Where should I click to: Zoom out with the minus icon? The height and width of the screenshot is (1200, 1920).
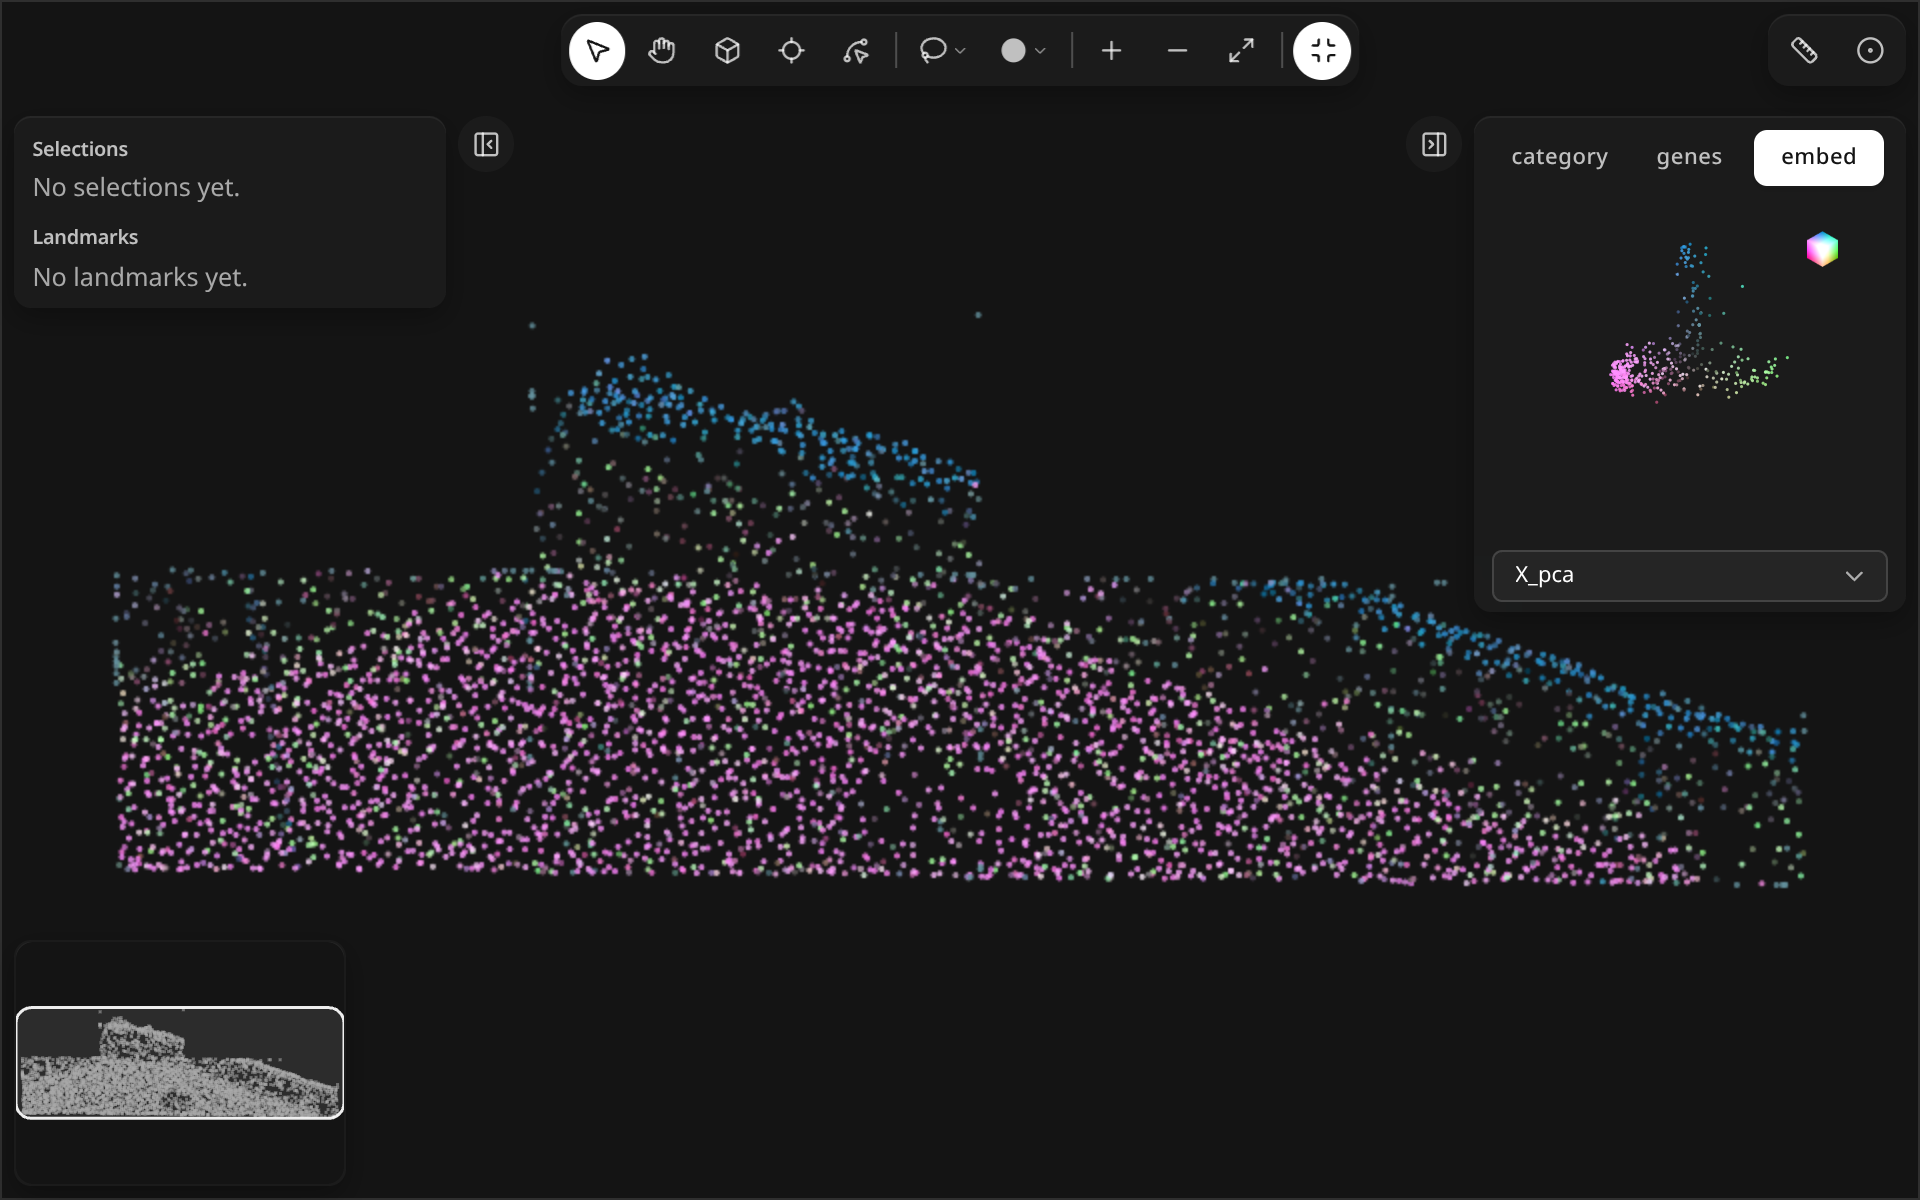[x=1177, y=51]
